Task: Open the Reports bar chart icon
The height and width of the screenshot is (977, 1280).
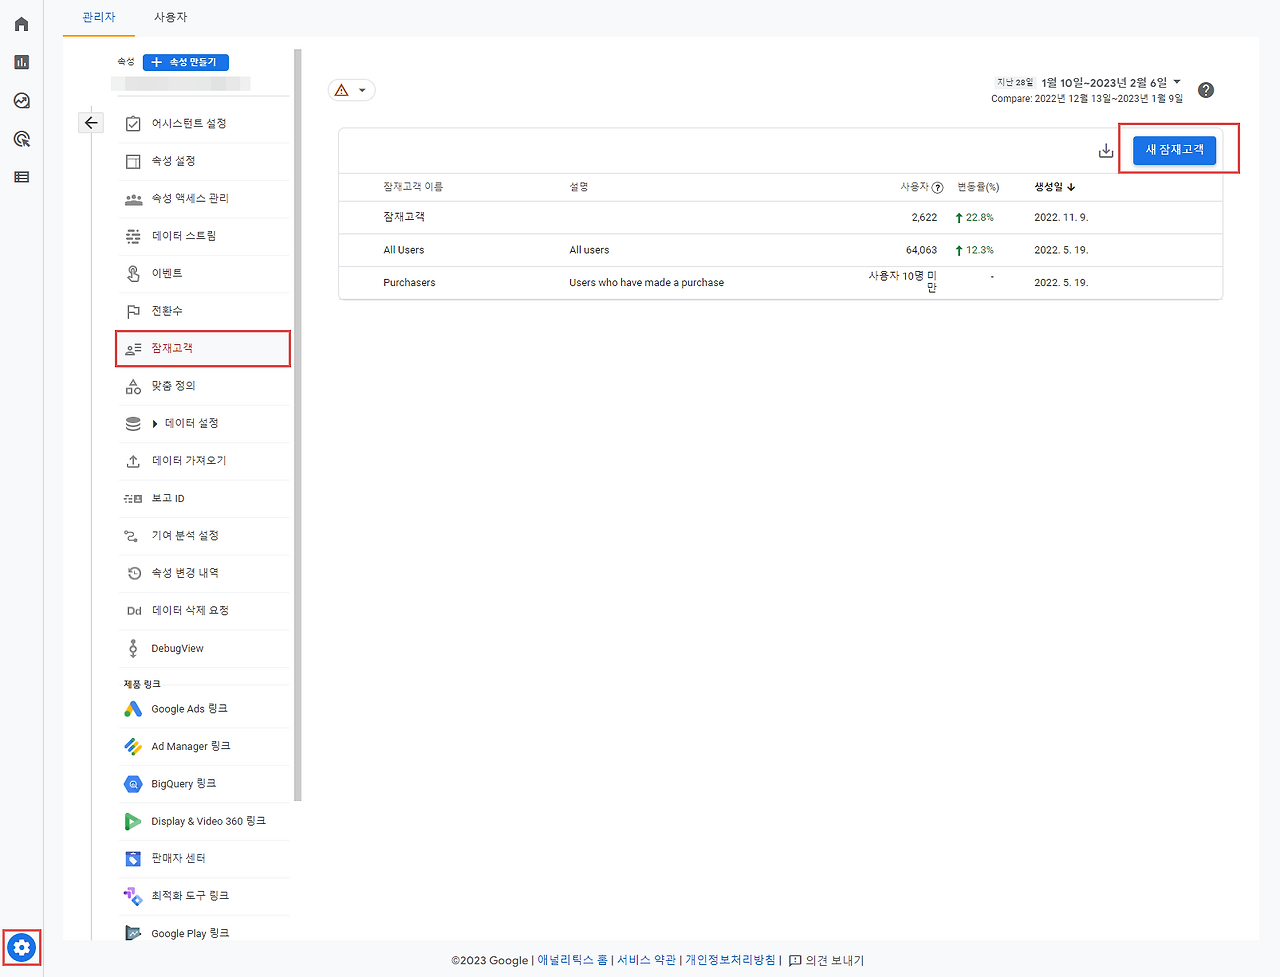Action: click(21, 62)
